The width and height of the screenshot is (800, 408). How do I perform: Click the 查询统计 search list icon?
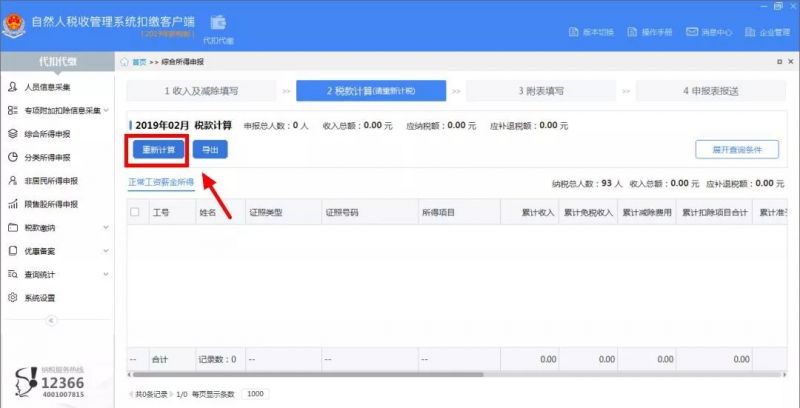[x=13, y=274]
